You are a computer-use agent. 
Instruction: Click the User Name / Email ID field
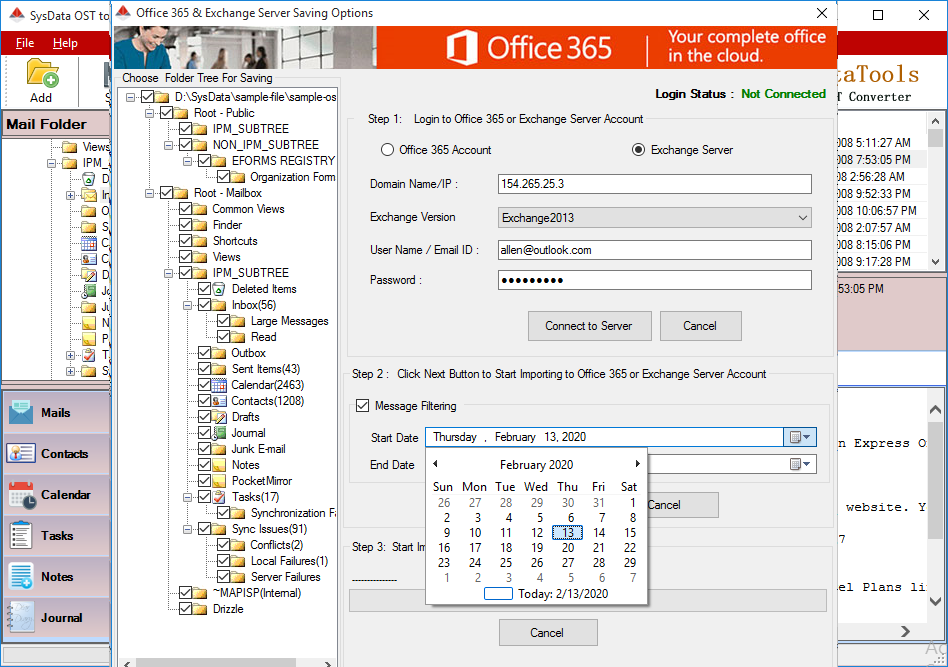pos(655,250)
